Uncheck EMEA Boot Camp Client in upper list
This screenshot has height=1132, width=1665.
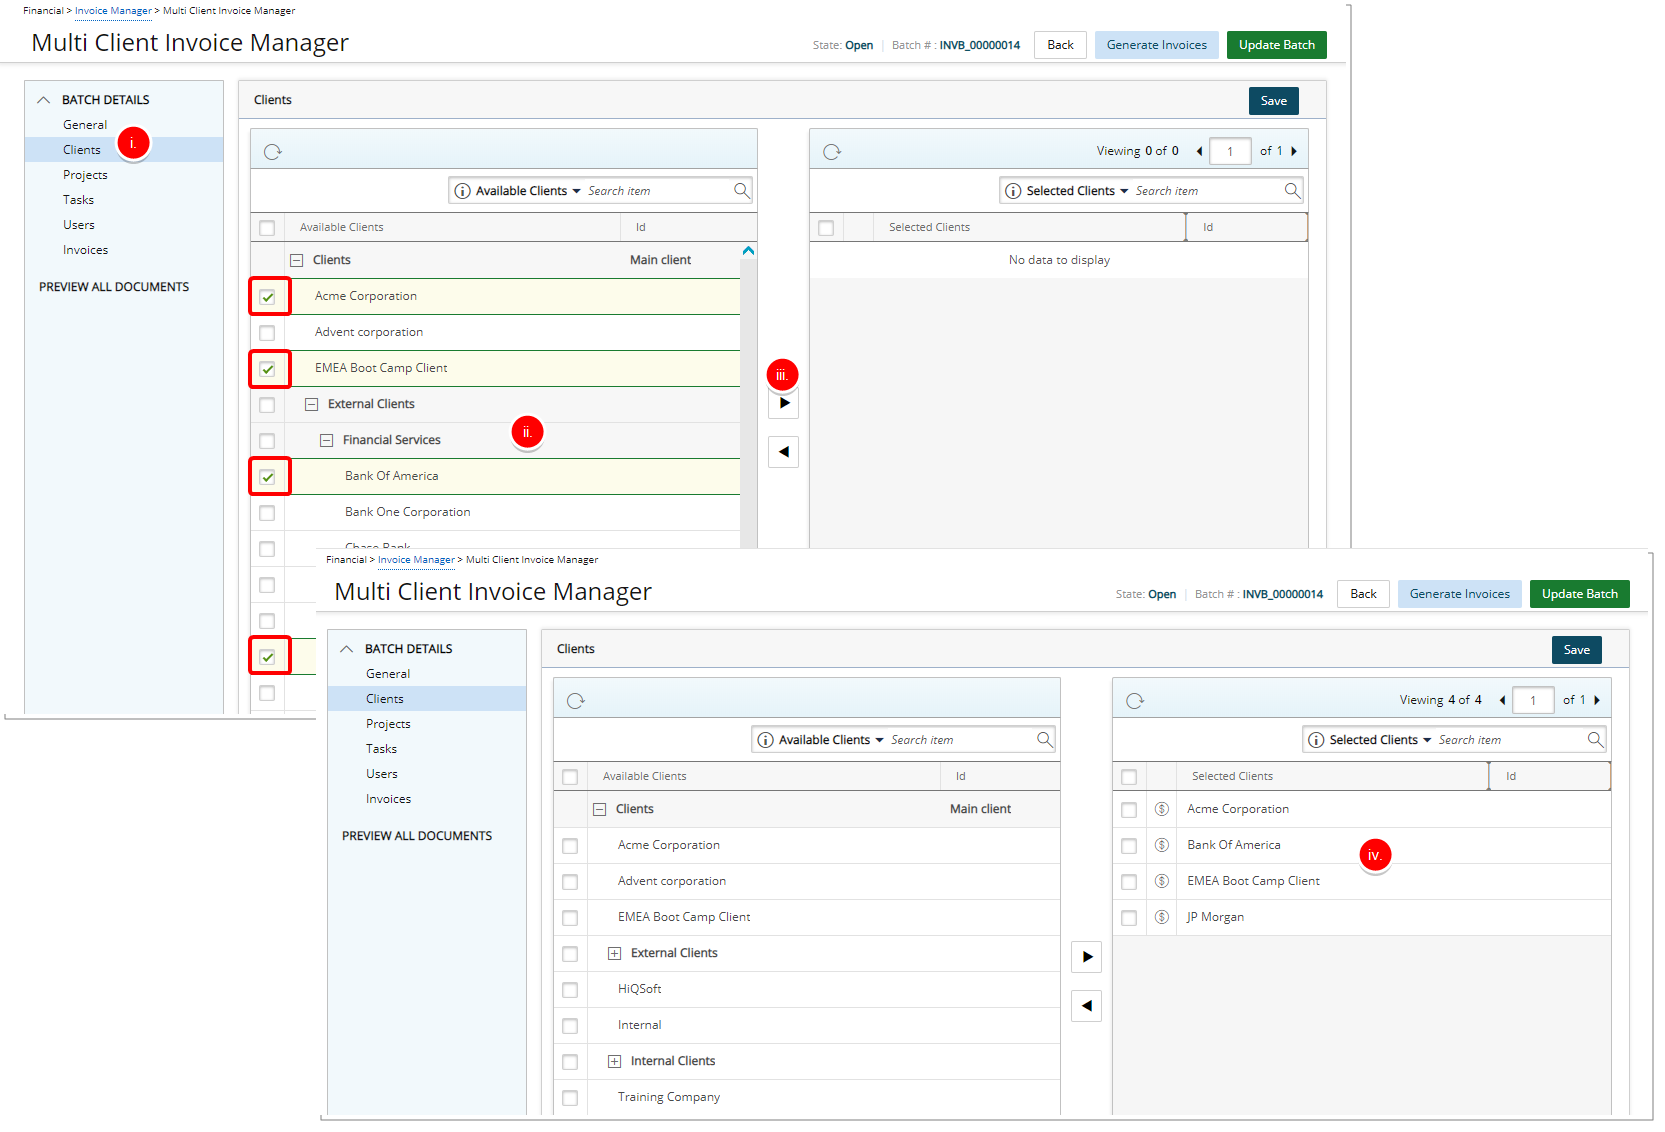coord(267,369)
